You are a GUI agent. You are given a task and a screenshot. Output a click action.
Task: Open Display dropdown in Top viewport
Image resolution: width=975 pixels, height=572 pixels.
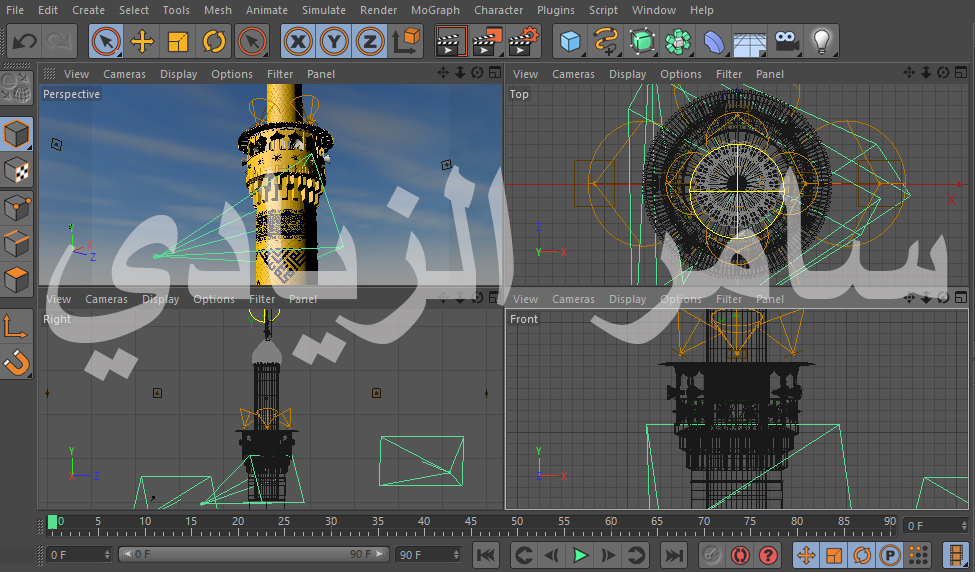tap(627, 74)
